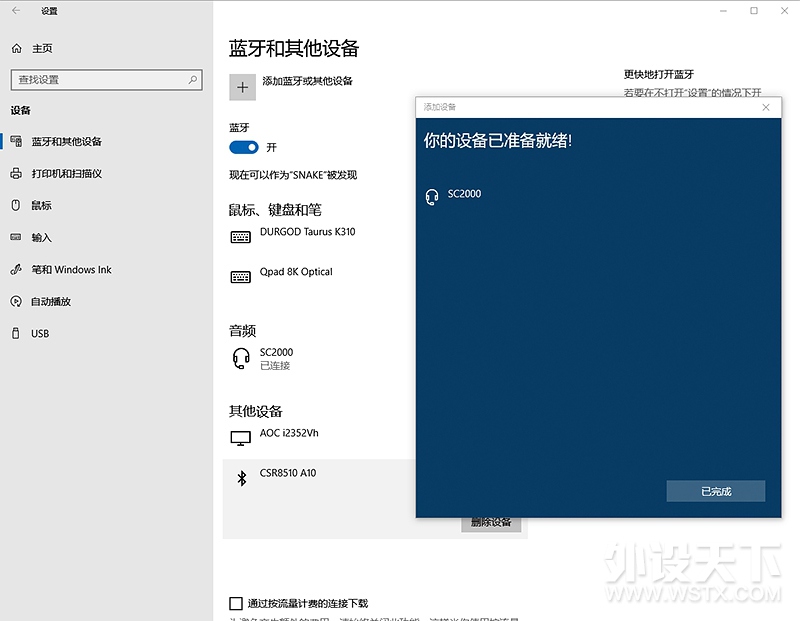Open the 打印机和扫描仪 sidebar icon

[16, 173]
